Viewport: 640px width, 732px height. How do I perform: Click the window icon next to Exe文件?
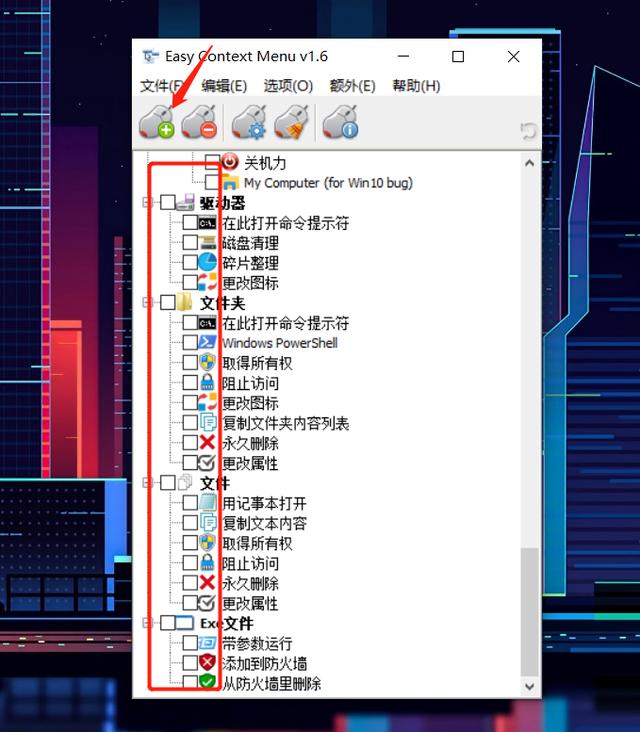coord(185,622)
